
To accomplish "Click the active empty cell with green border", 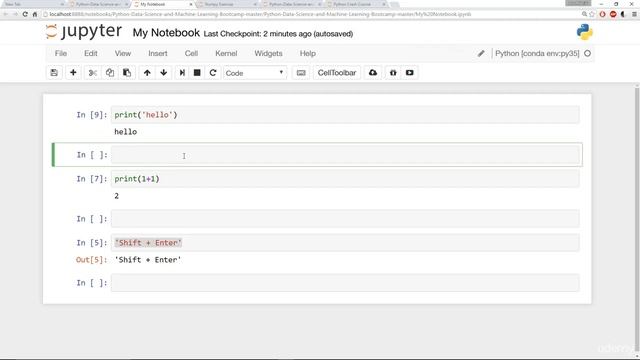I will click(345, 155).
